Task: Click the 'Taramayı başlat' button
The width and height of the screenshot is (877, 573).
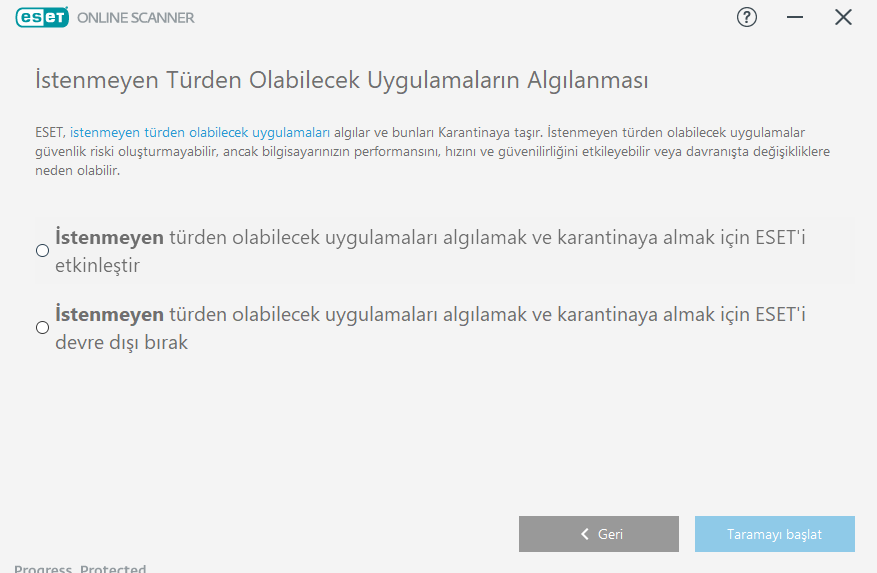Action: coord(775,534)
